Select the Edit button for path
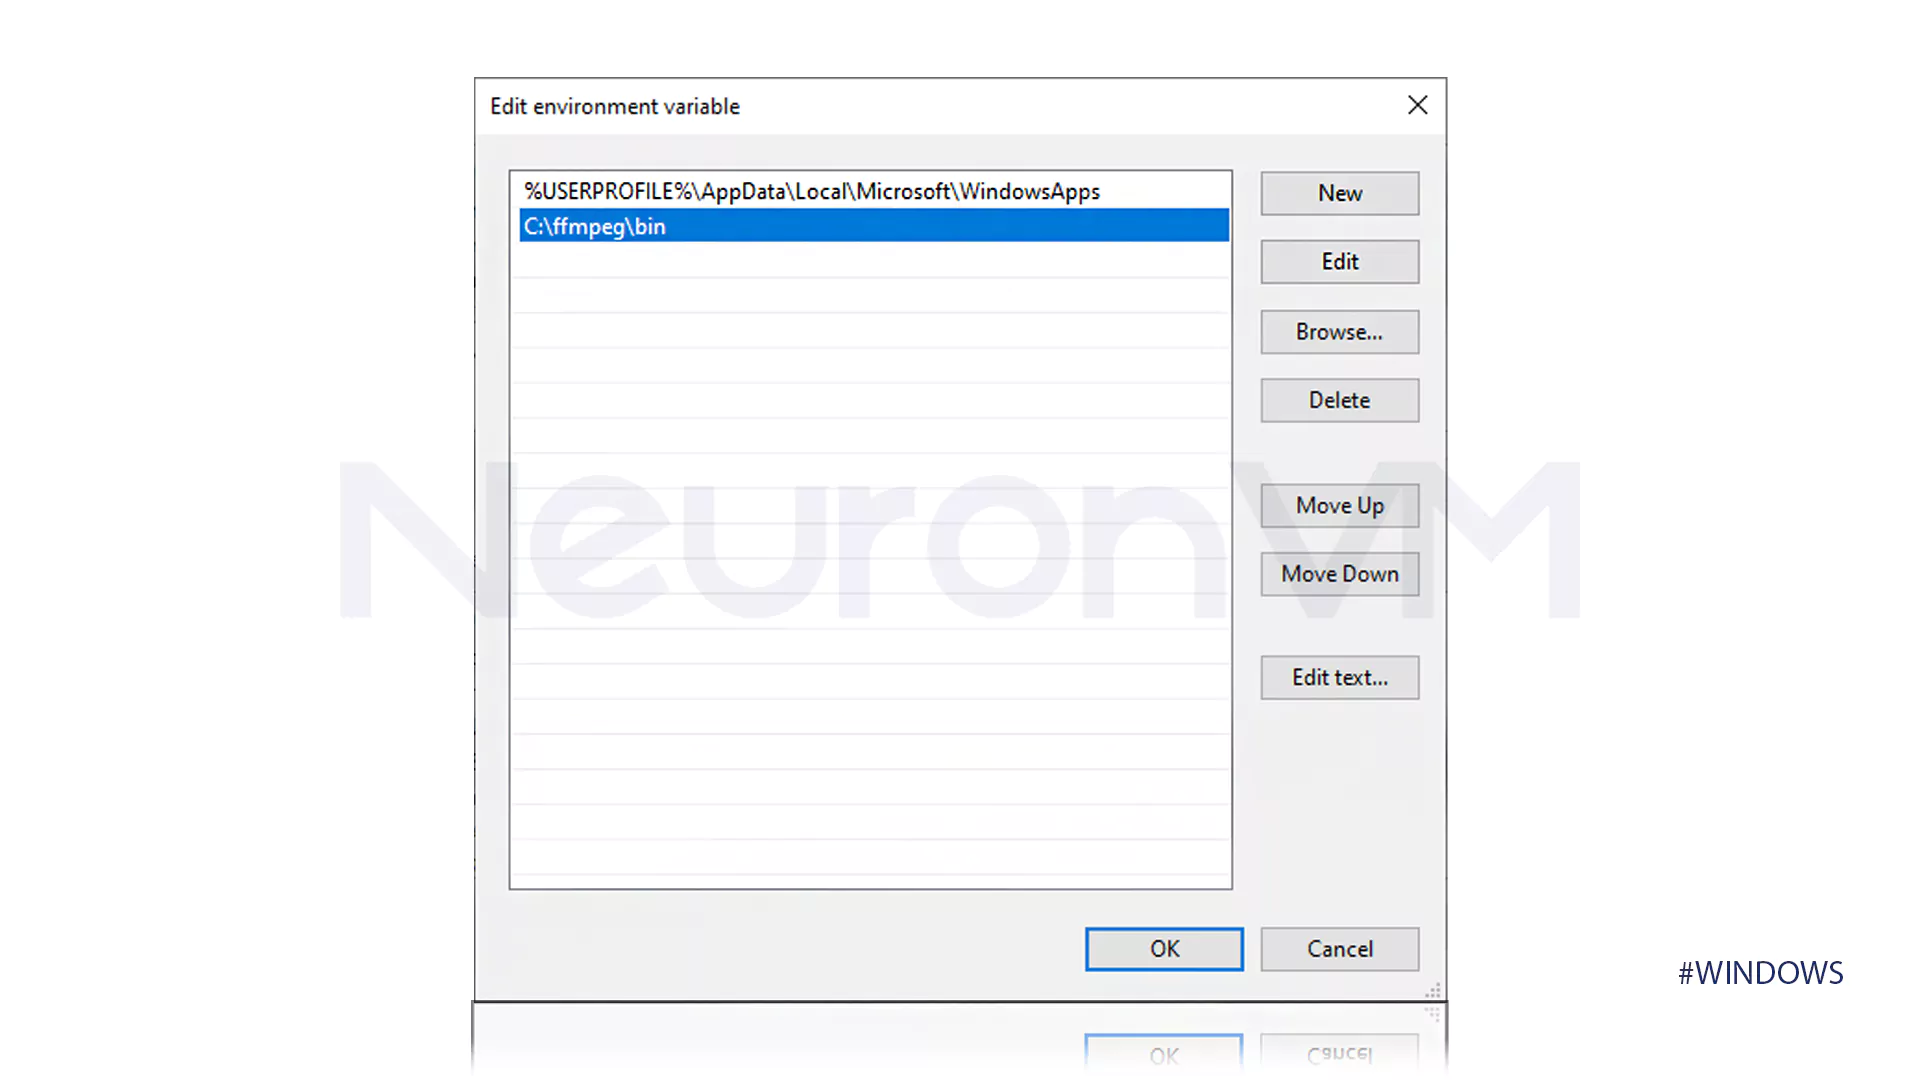This screenshot has height=1080, width=1920. coord(1340,261)
